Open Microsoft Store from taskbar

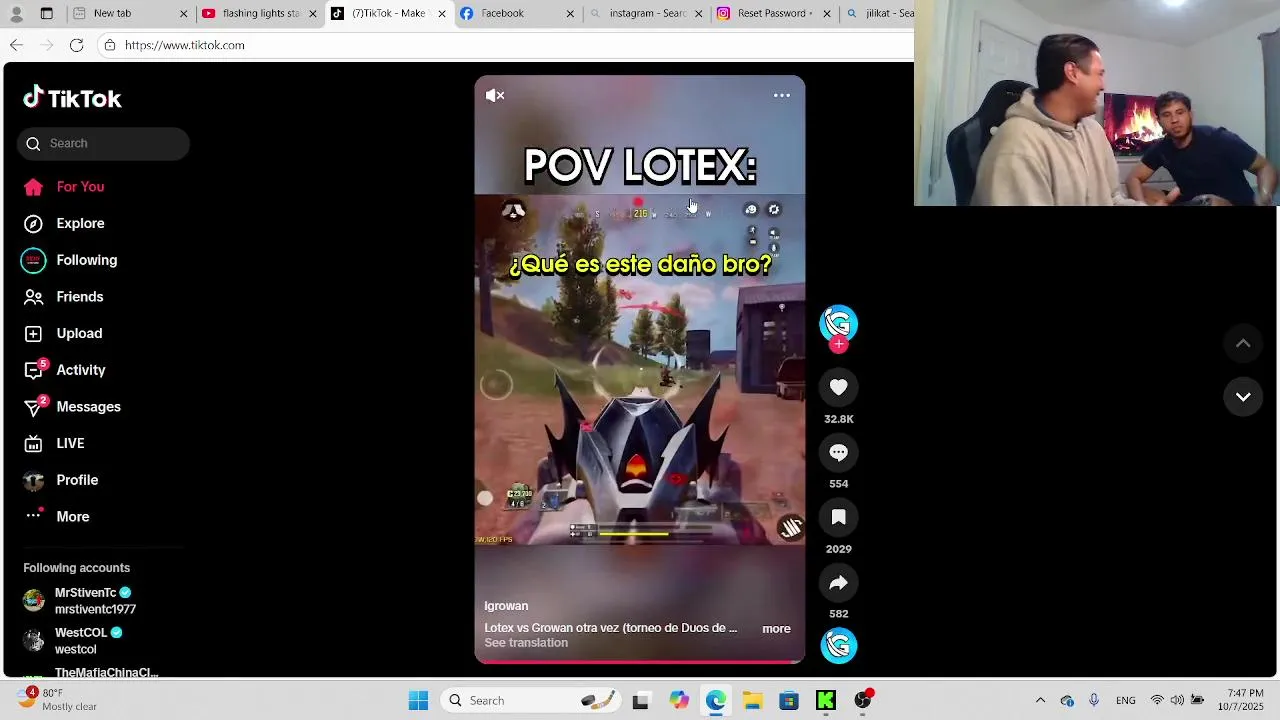789,700
